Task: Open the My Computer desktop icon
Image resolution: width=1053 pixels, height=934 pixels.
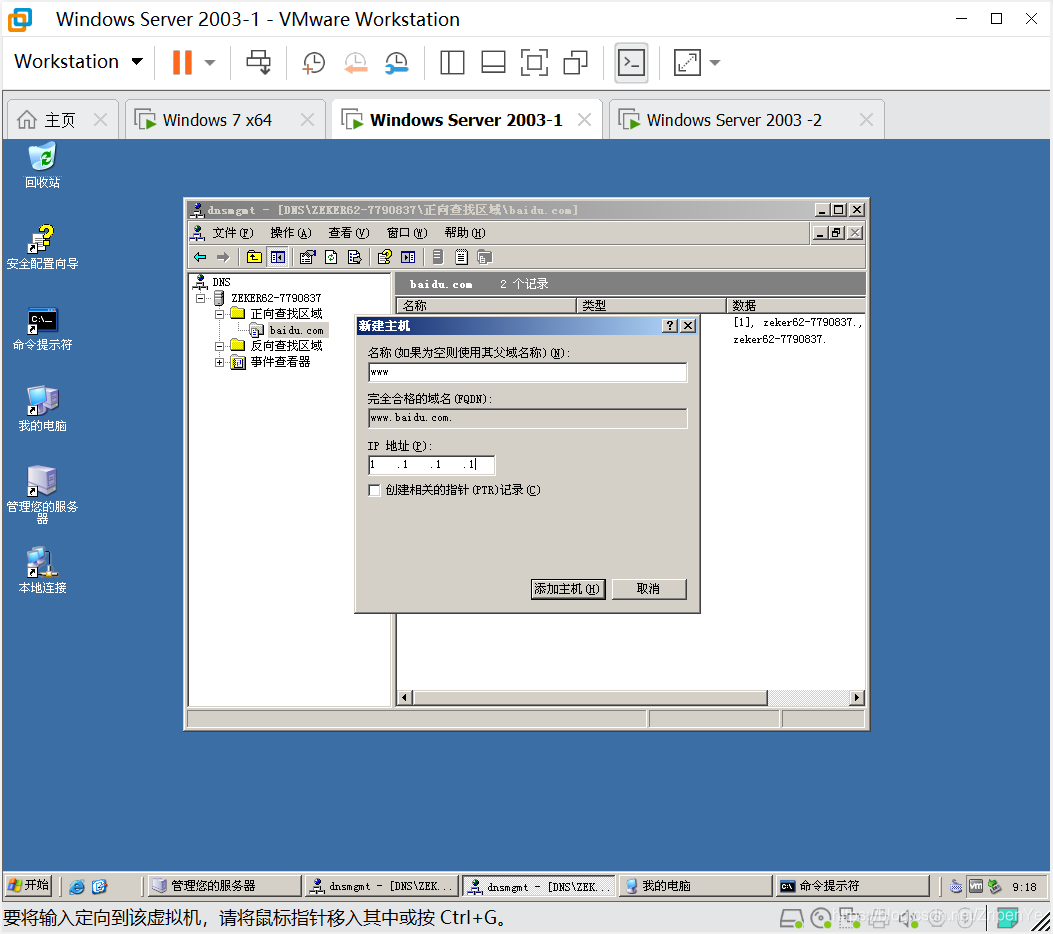Action: [x=42, y=409]
